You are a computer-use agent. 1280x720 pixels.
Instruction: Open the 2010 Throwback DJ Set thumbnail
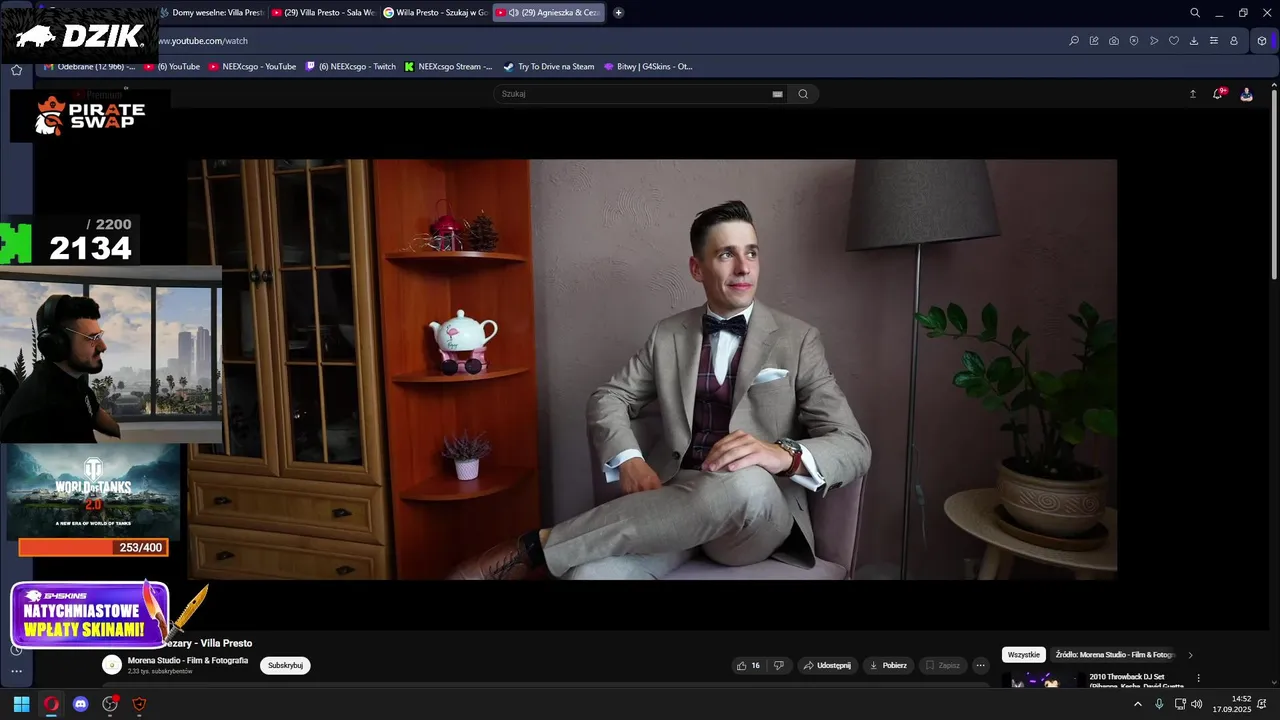pos(1042,681)
